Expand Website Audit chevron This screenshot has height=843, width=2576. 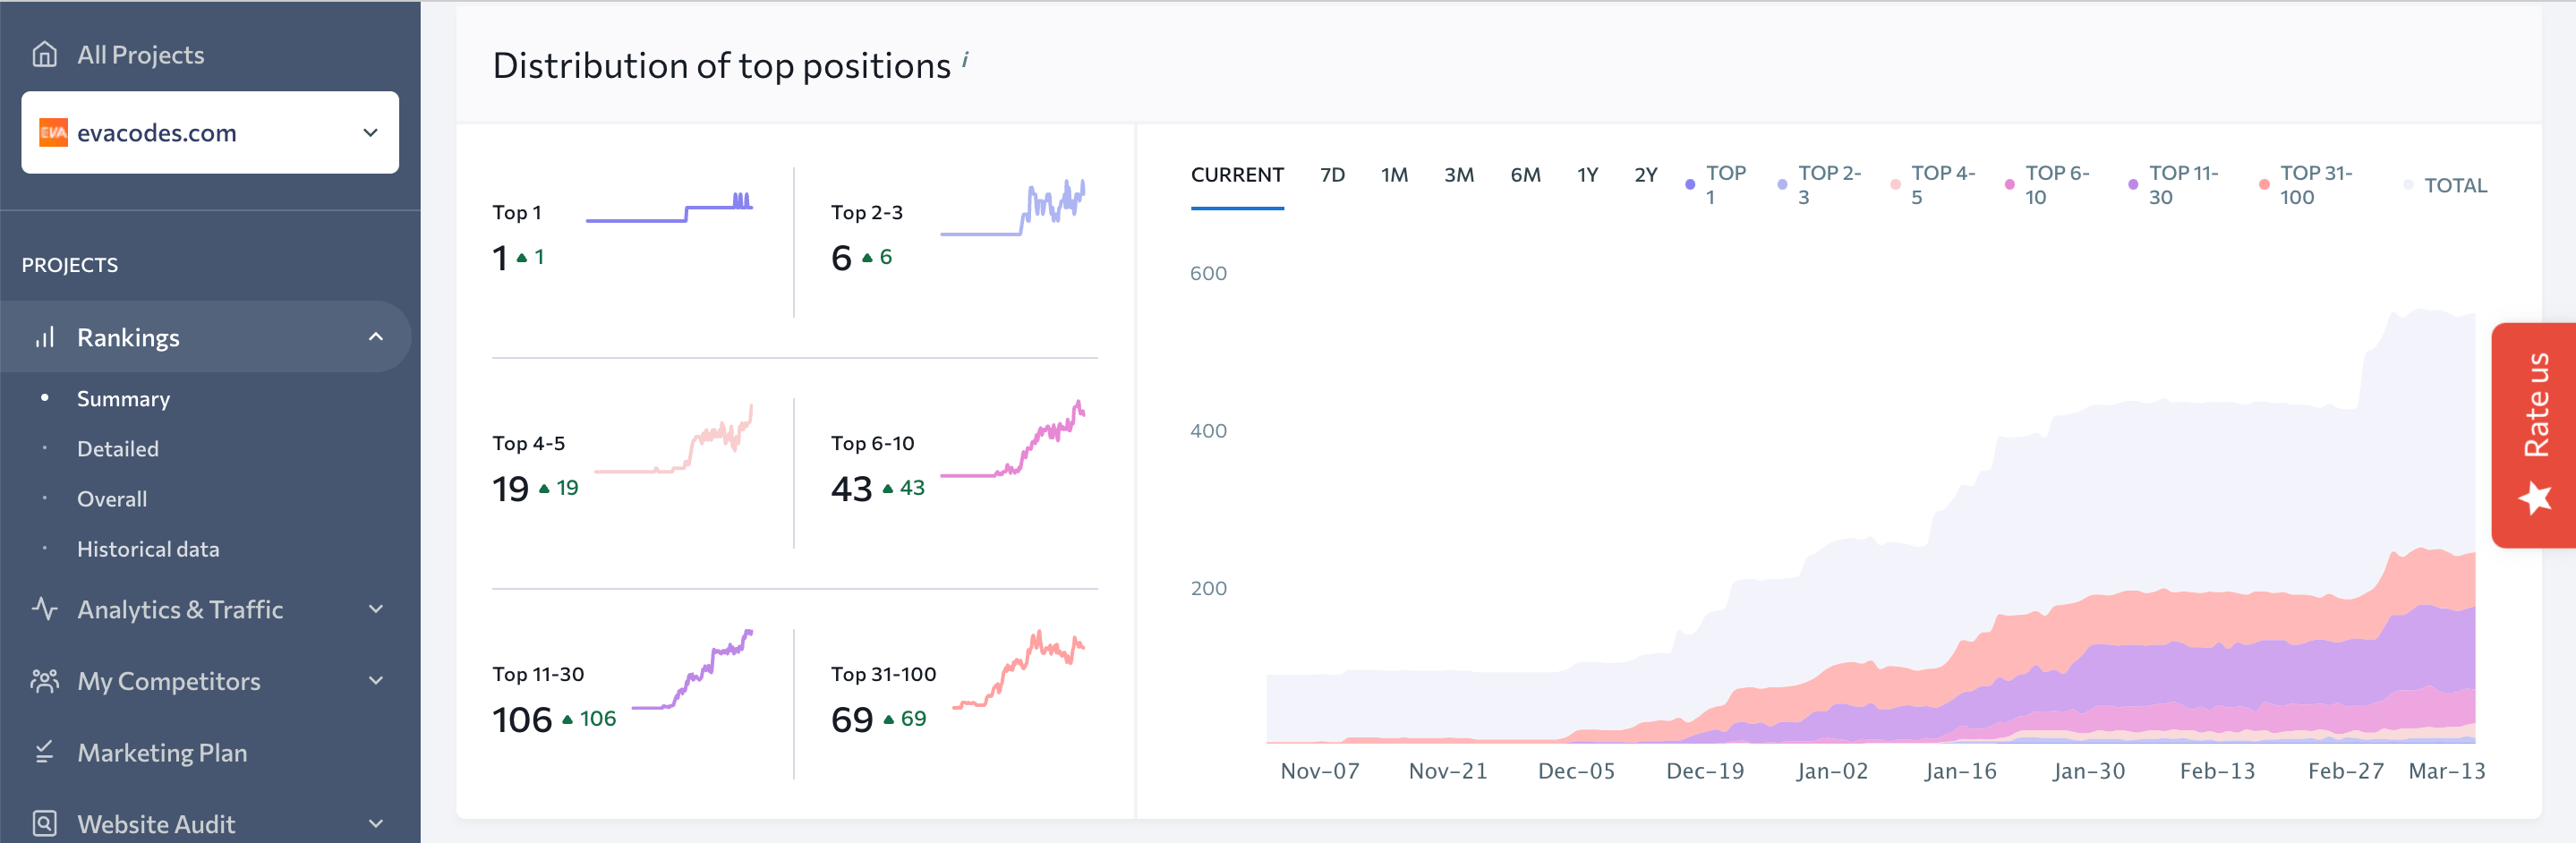pos(376,824)
